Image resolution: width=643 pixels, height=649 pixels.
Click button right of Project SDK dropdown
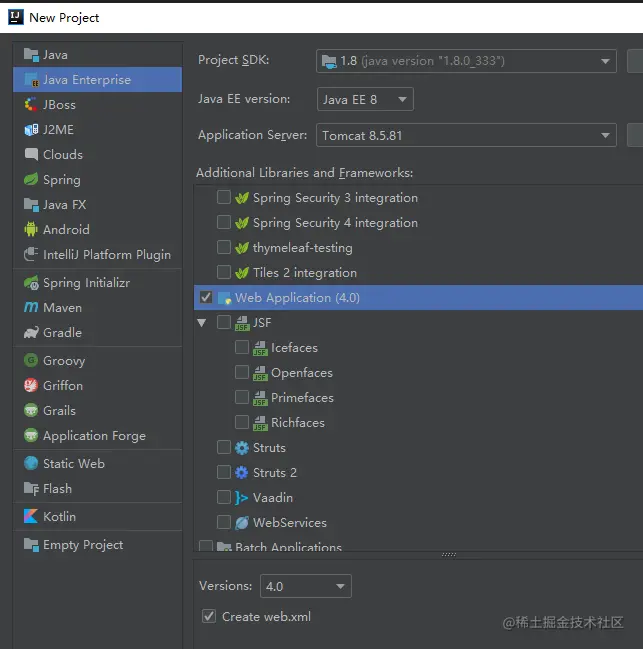635,61
